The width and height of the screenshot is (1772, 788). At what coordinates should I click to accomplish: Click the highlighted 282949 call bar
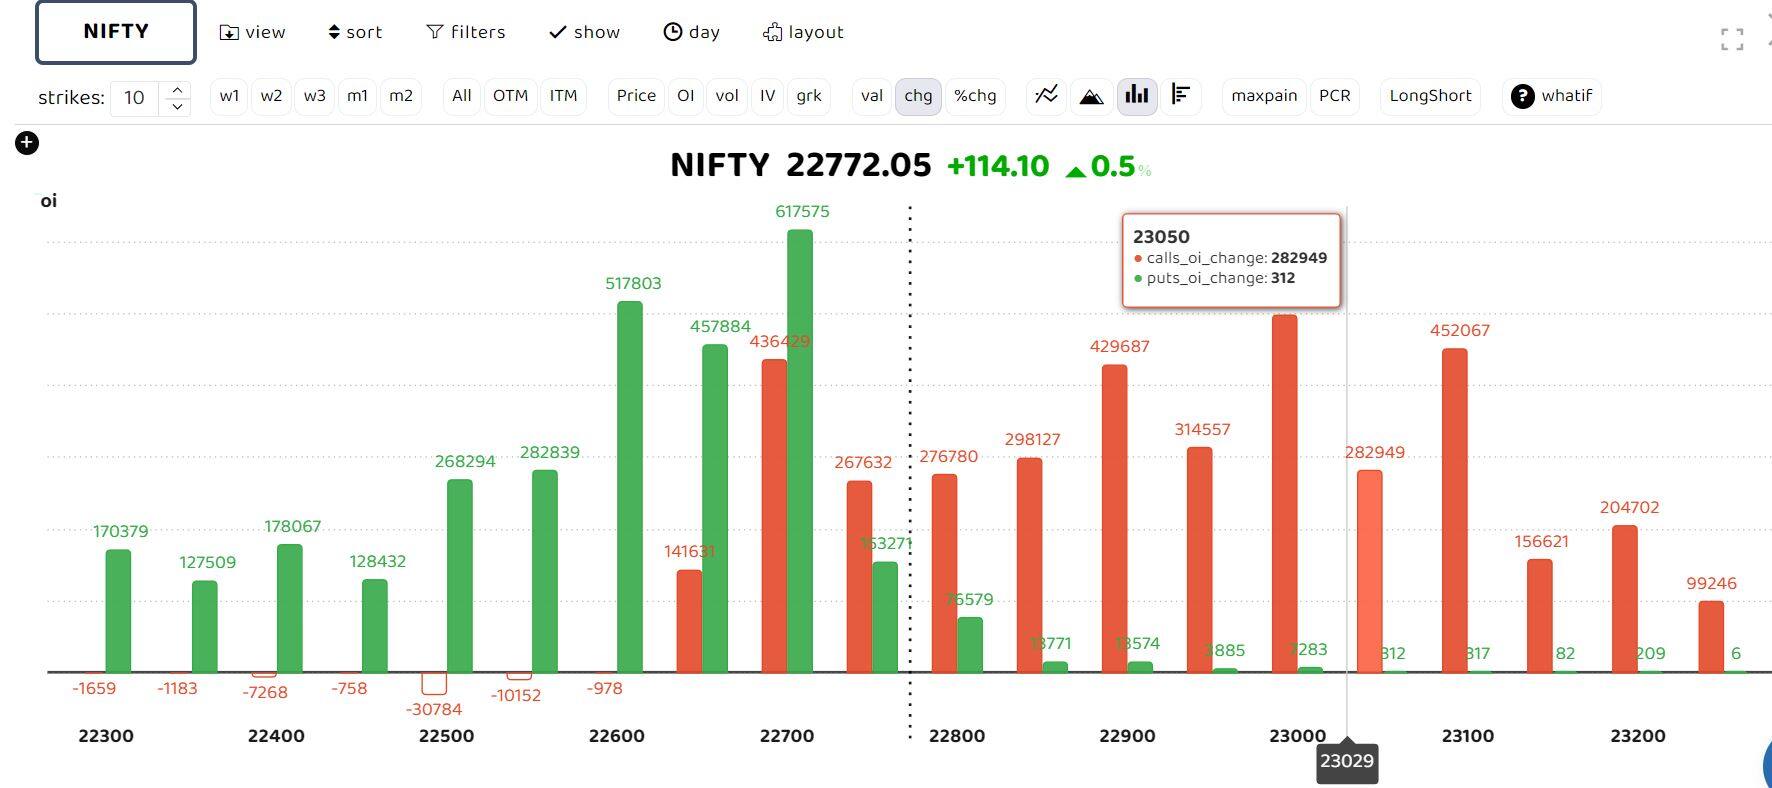pos(1370,571)
